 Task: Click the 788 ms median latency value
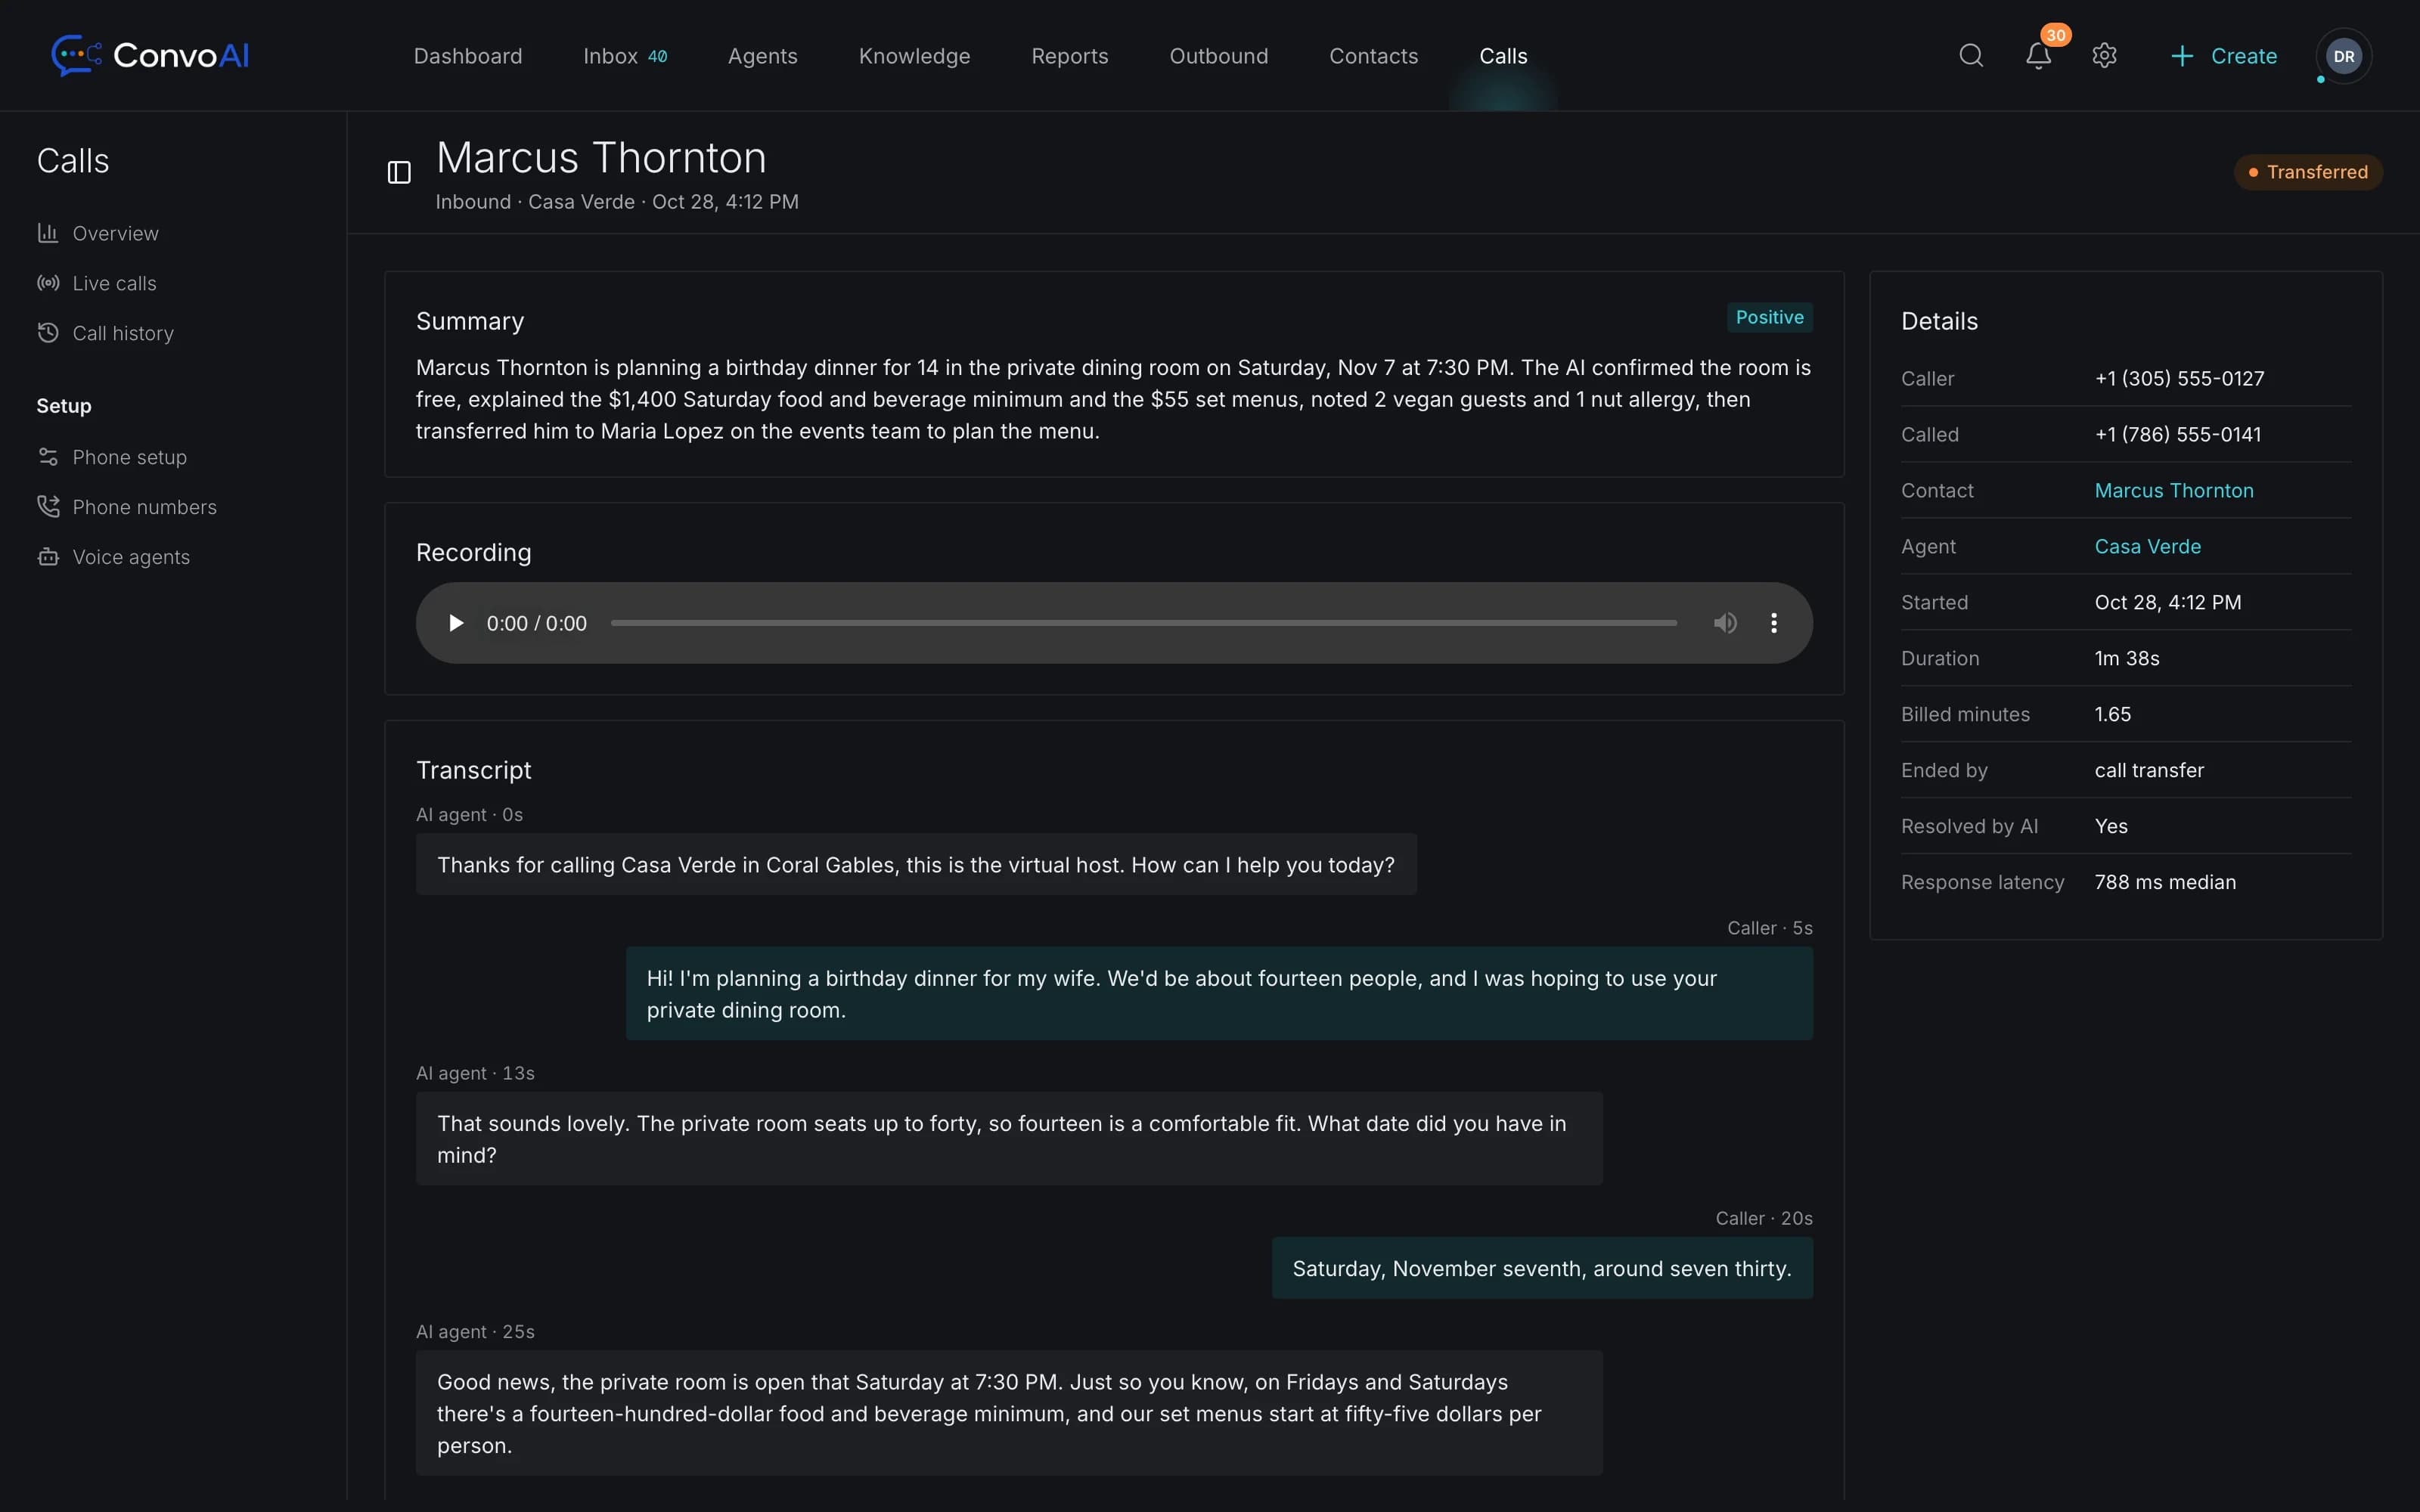click(x=2165, y=882)
